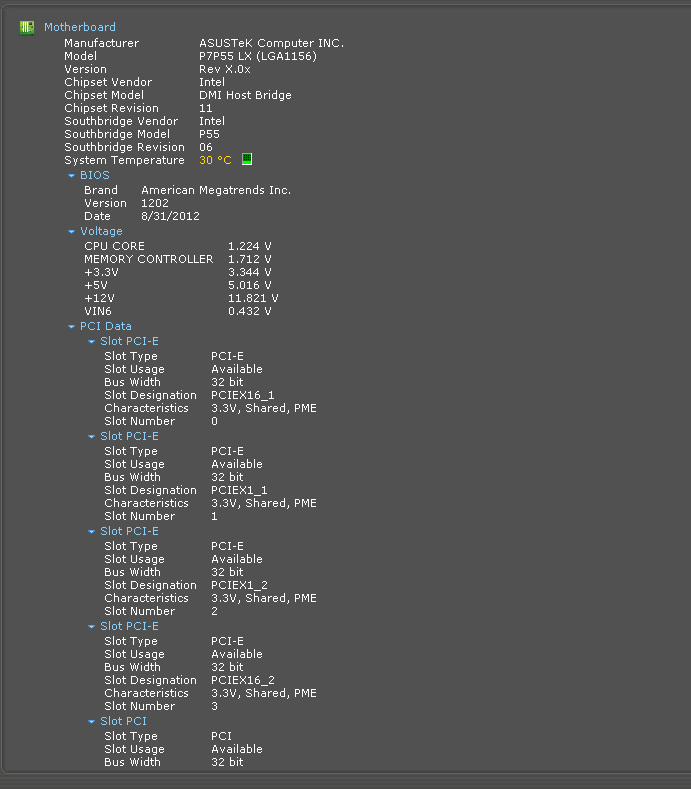The height and width of the screenshot is (789, 691).
Task: Collapse the Slot PCI-E group for PCIEX1_2
Action: click(92, 532)
